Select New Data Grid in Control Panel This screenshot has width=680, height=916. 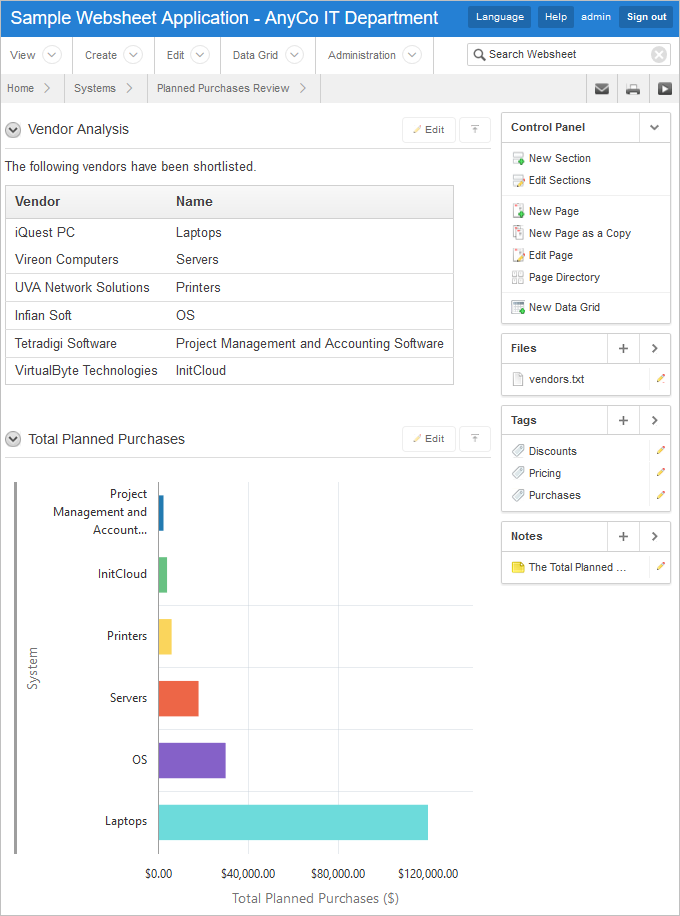click(564, 307)
